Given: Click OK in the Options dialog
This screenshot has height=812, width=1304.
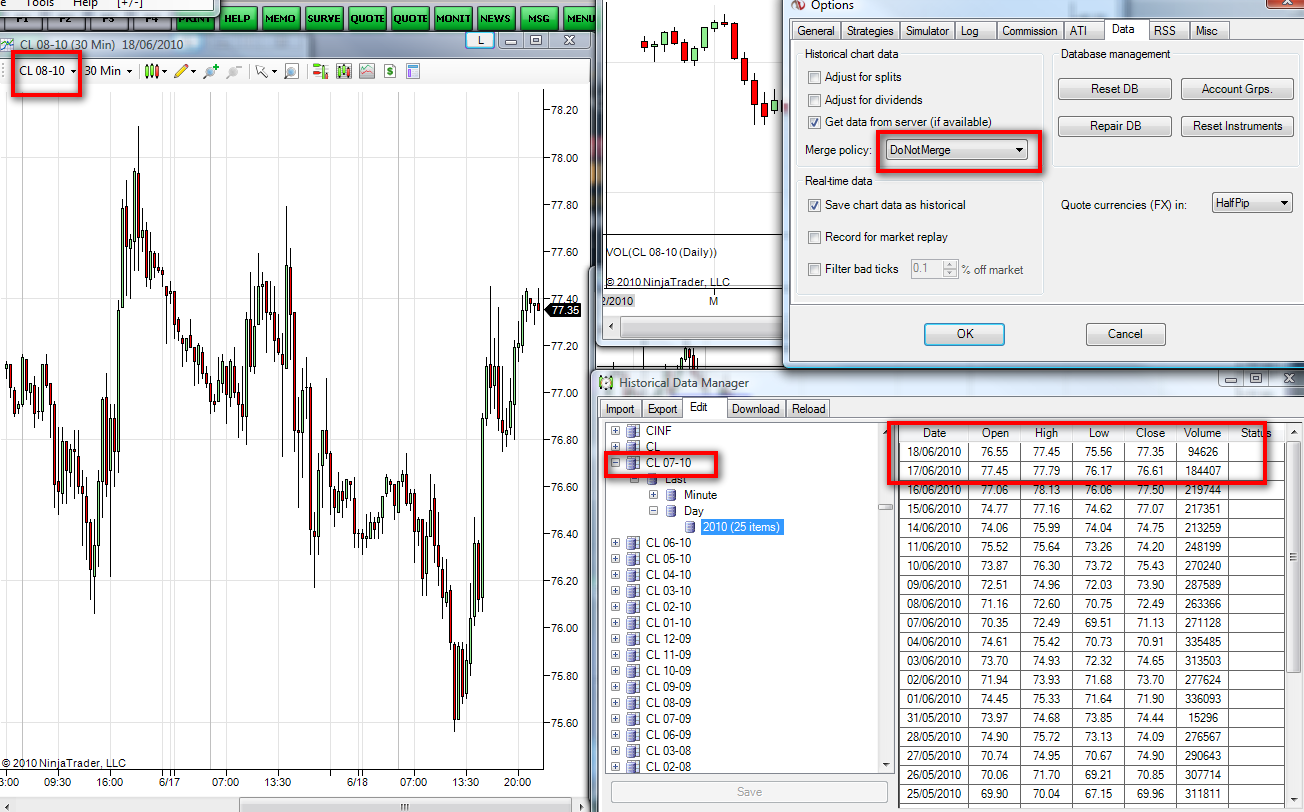Looking at the screenshot, I should click(964, 334).
